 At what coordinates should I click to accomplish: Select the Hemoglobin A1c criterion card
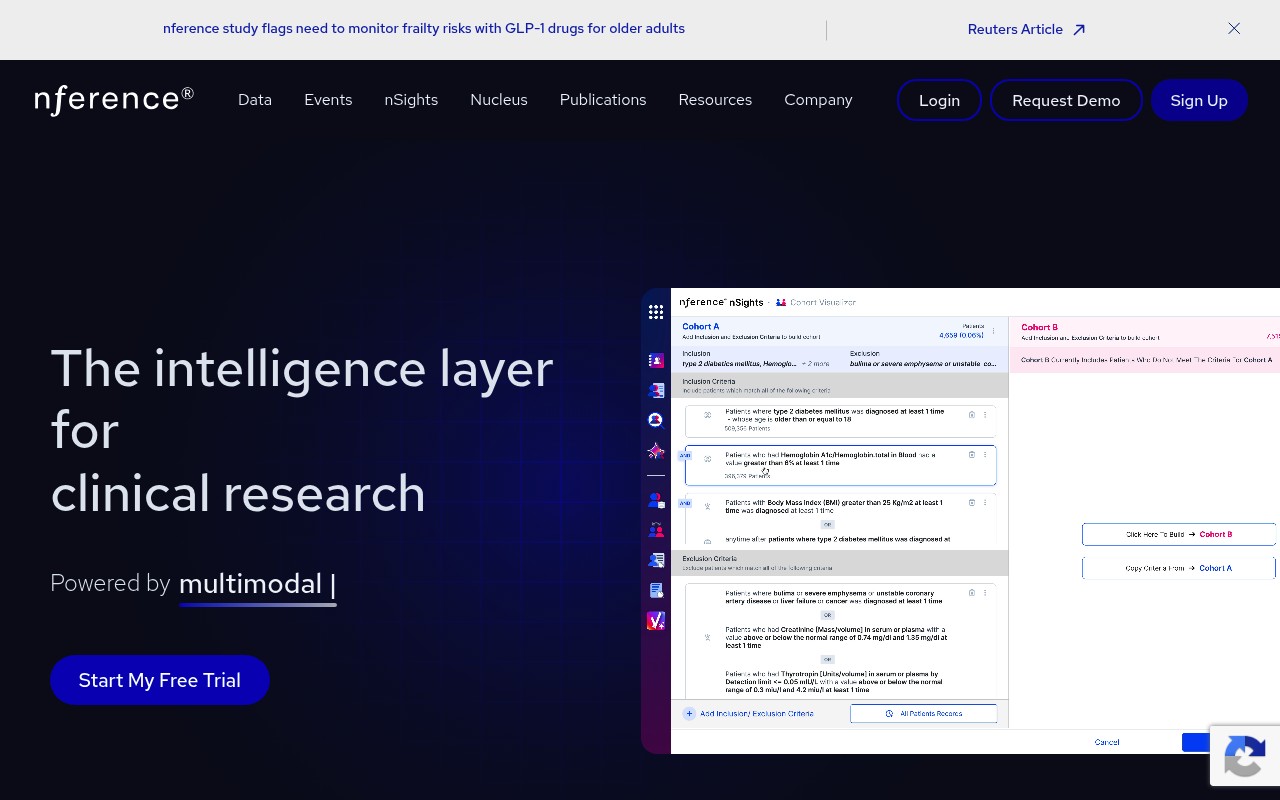click(840, 465)
